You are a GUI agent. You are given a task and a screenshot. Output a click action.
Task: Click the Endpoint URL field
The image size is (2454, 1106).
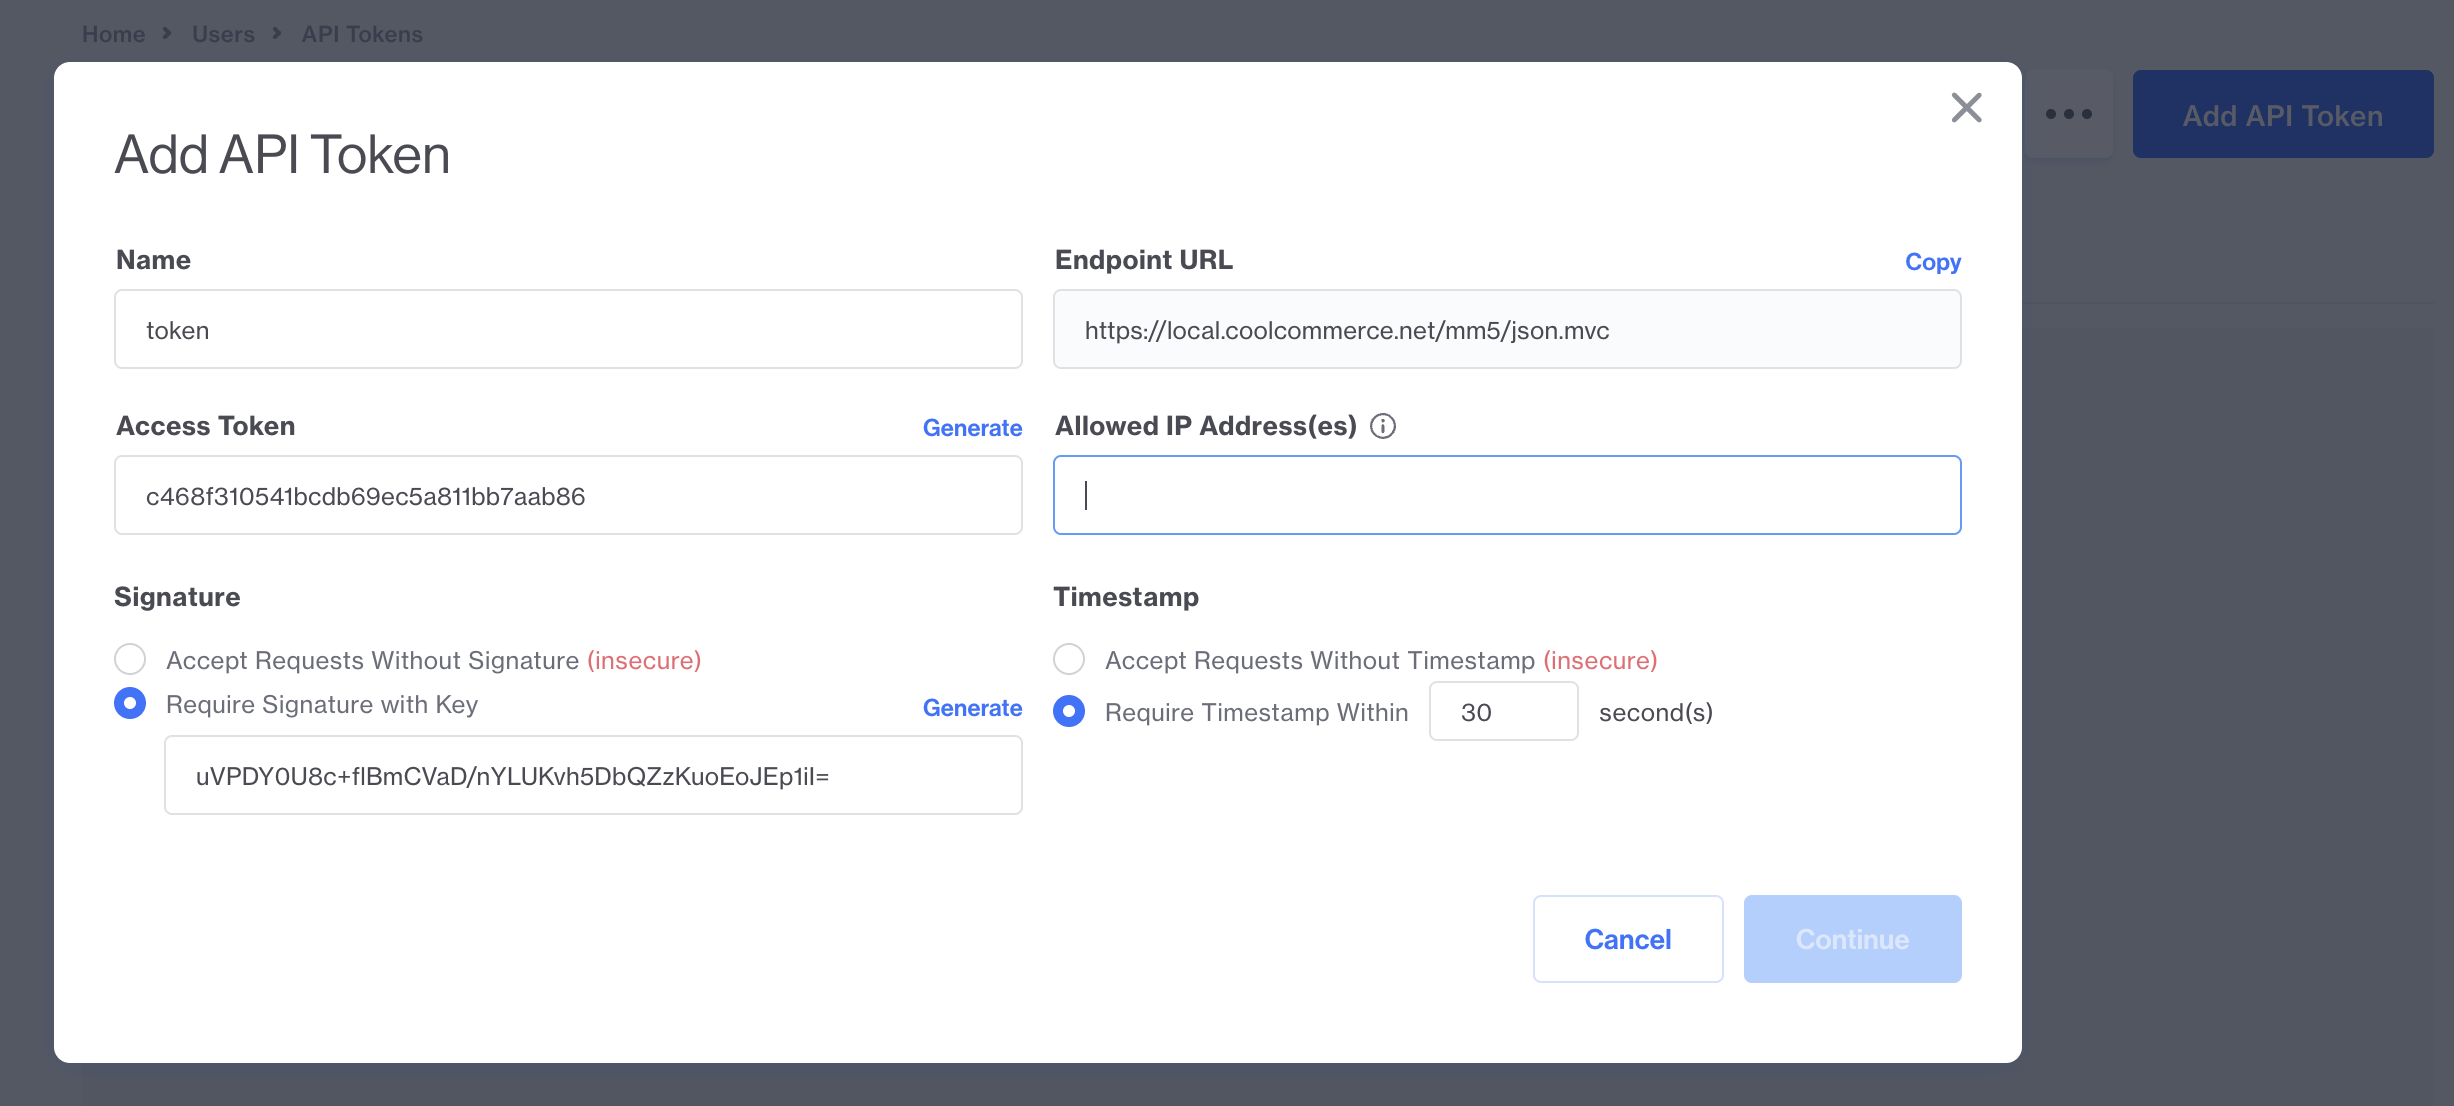click(1507, 330)
